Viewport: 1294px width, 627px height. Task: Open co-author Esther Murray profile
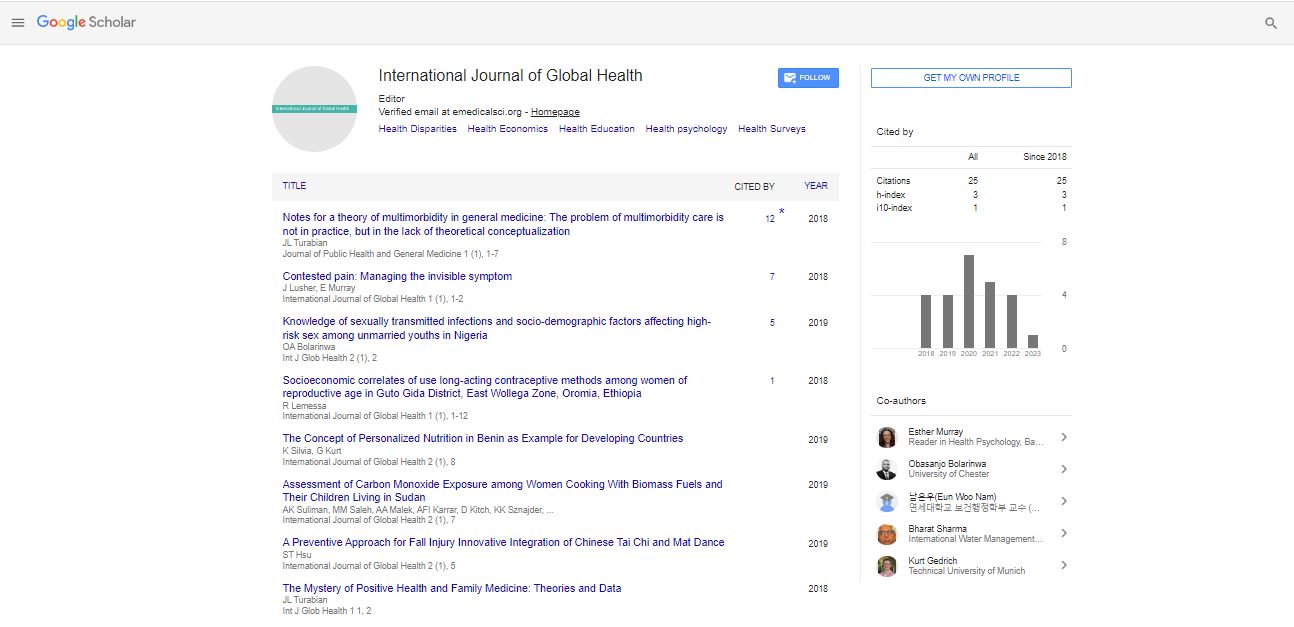(935, 432)
